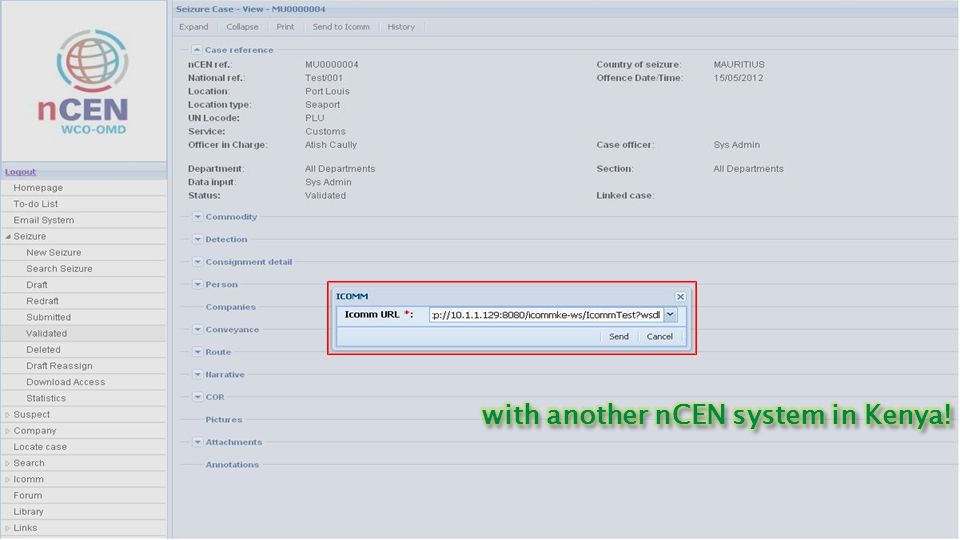This screenshot has height=540, width=960.
Task: Click the Location value Port Louis
Action: pyautogui.click(x=328, y=91)
